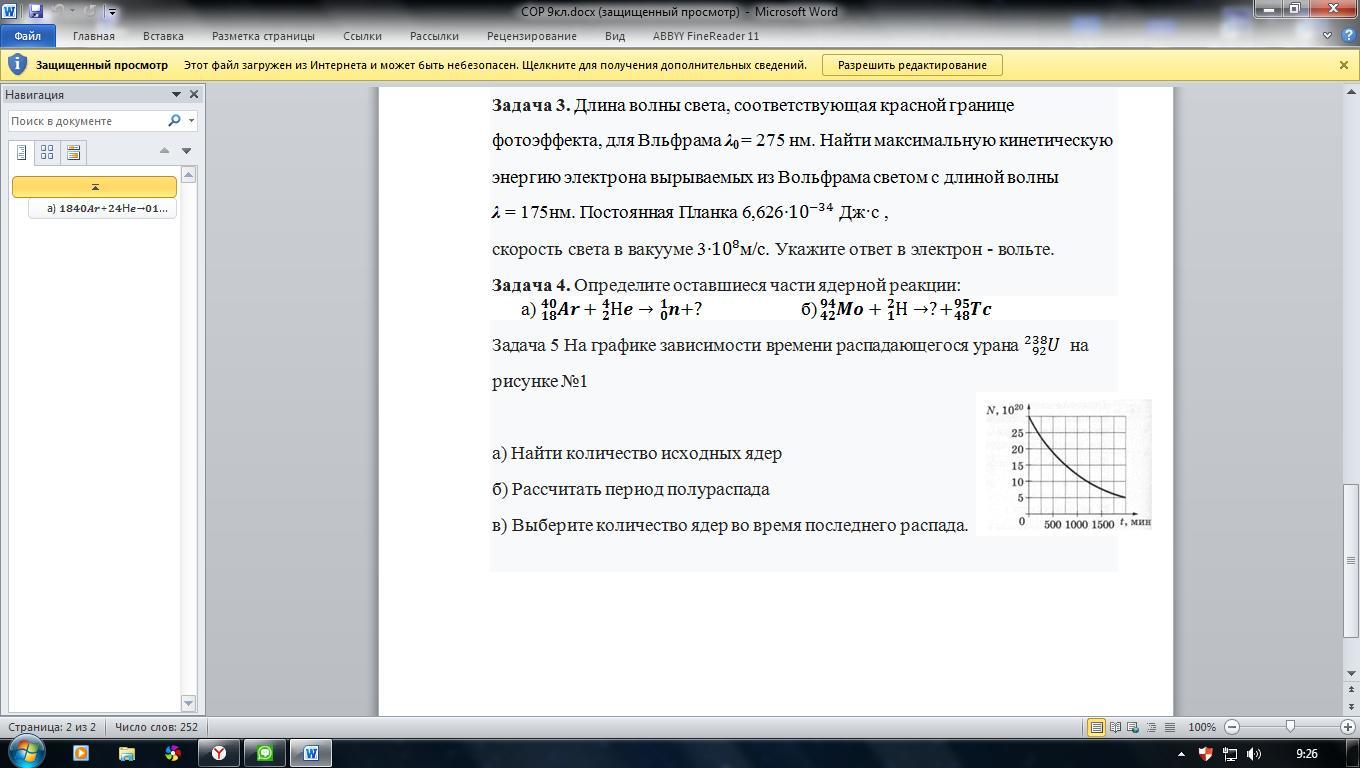Click the zoom out minus button
This screenshot has height=768, width=1360.
[x=1232, y=727]
